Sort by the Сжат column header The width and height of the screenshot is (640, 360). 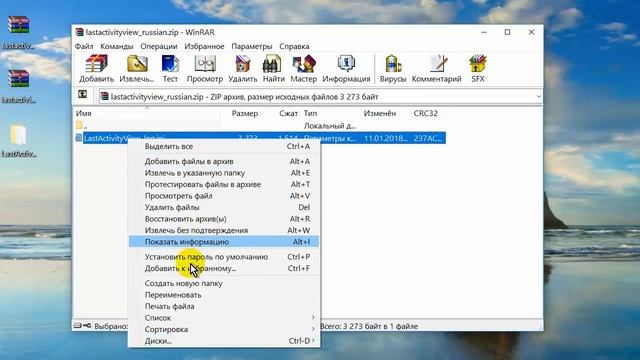[288, 113]
